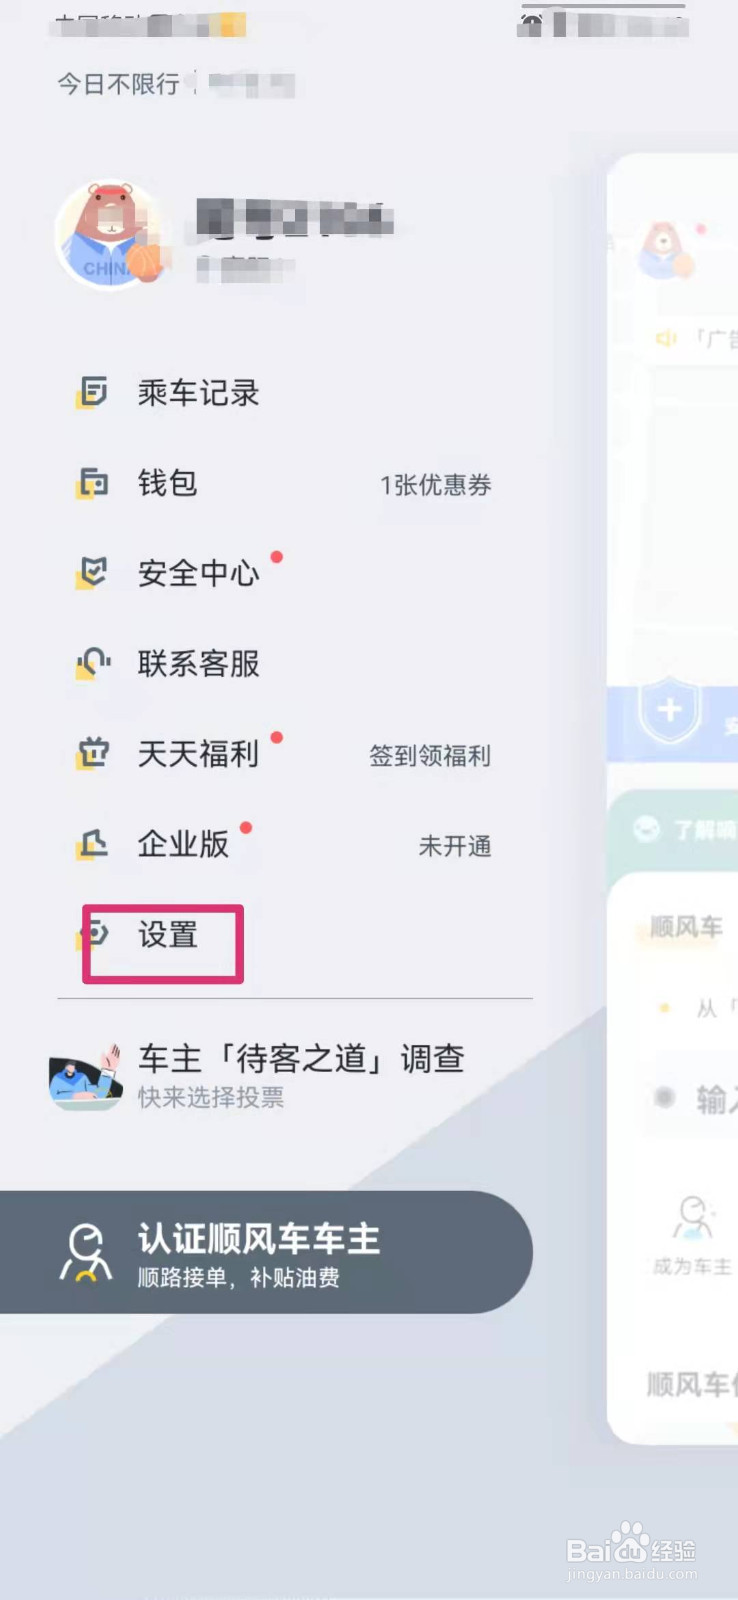Tap 未开通 enterprise status text
The width and height of the screenshot is (738, 1600).
click(455, 846)
